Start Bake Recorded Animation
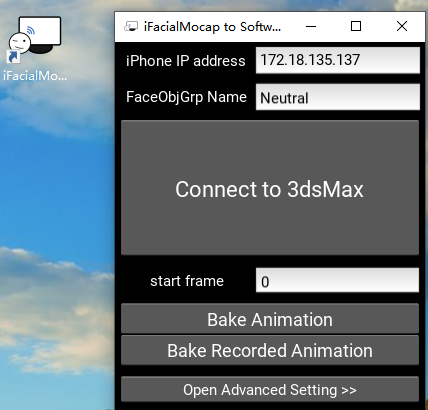Image resolution: width=428 pixels, height=410 pixels. tap(270, 350)
